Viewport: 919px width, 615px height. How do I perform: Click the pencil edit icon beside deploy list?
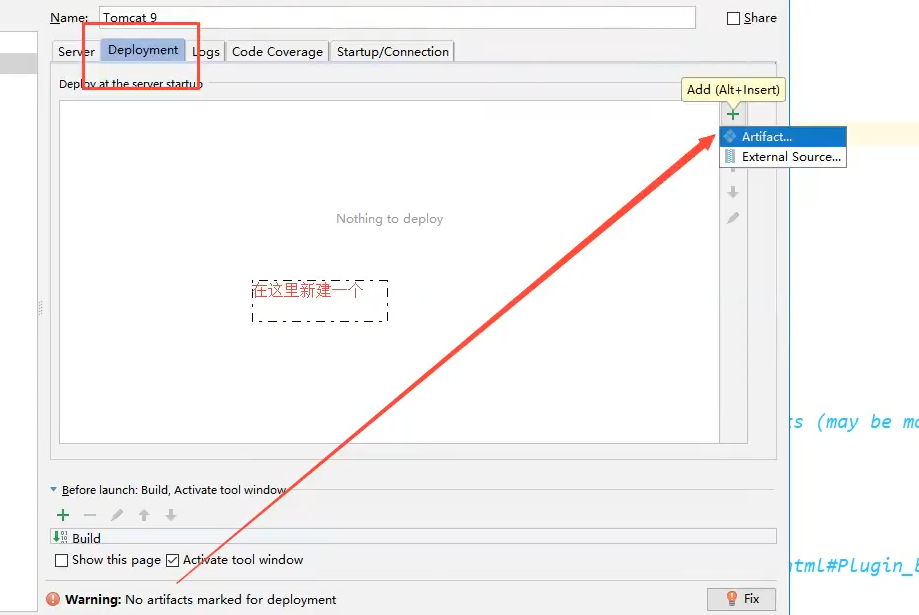click(x=733, y=218)
